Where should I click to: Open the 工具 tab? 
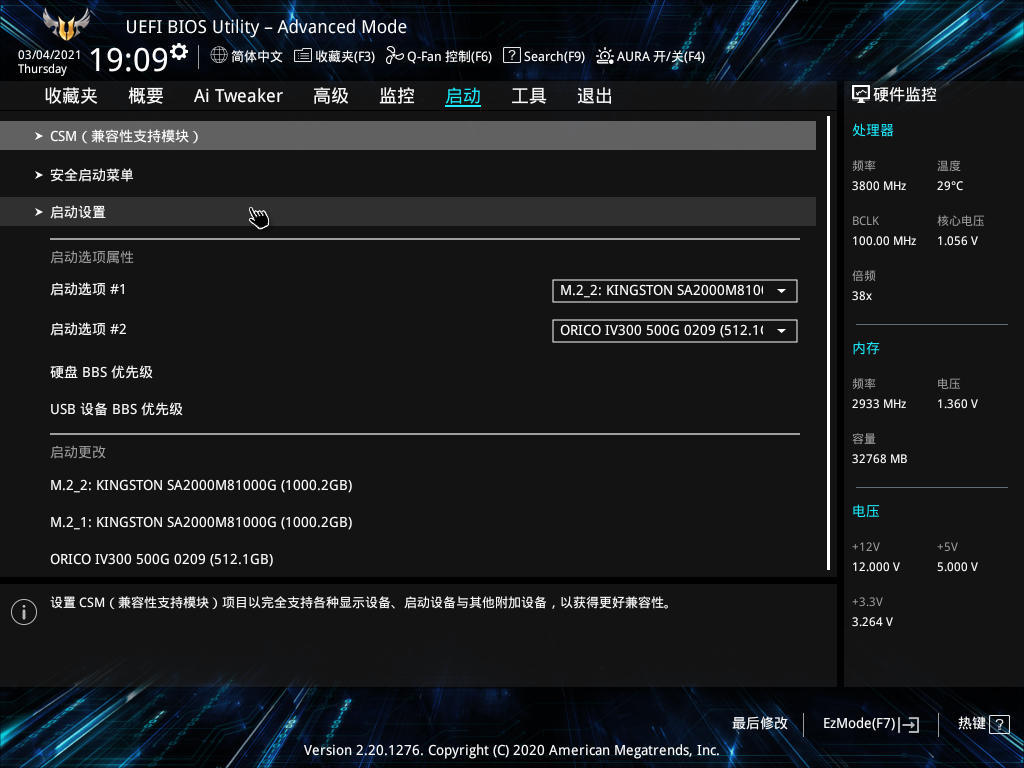pyautogui.click(x=528, y=95)
